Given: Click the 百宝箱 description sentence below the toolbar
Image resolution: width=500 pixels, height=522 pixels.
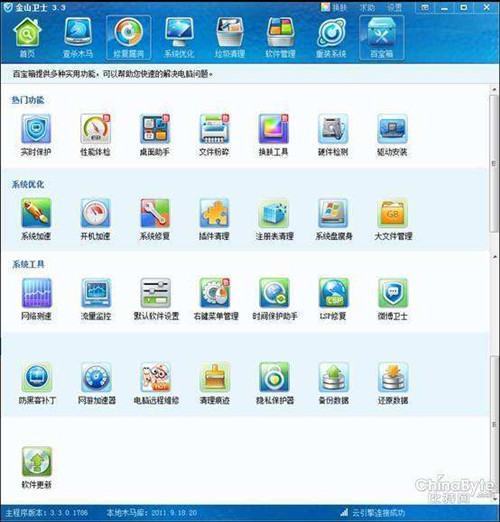Looking at the screenshot, I should (113, 74).
